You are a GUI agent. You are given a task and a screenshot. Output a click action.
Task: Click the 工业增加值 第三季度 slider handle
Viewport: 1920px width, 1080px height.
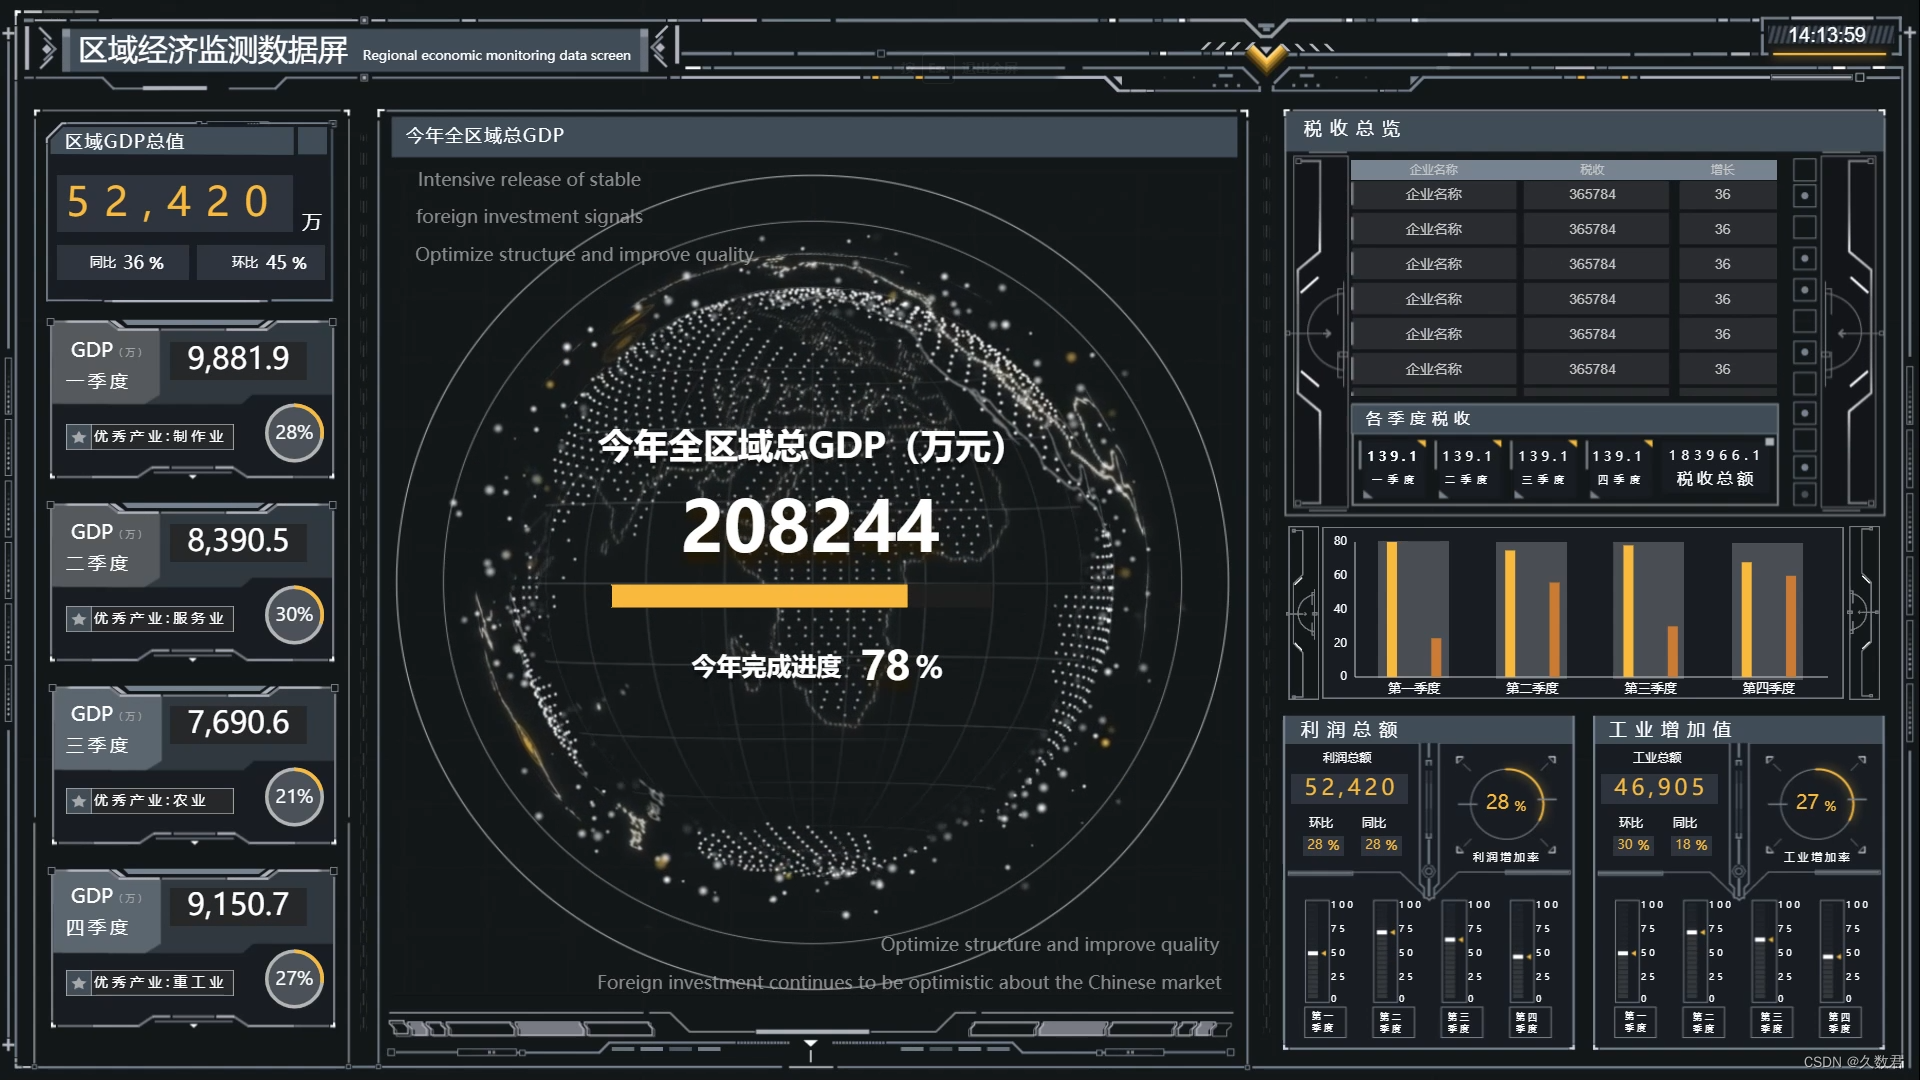point(1761,940)
